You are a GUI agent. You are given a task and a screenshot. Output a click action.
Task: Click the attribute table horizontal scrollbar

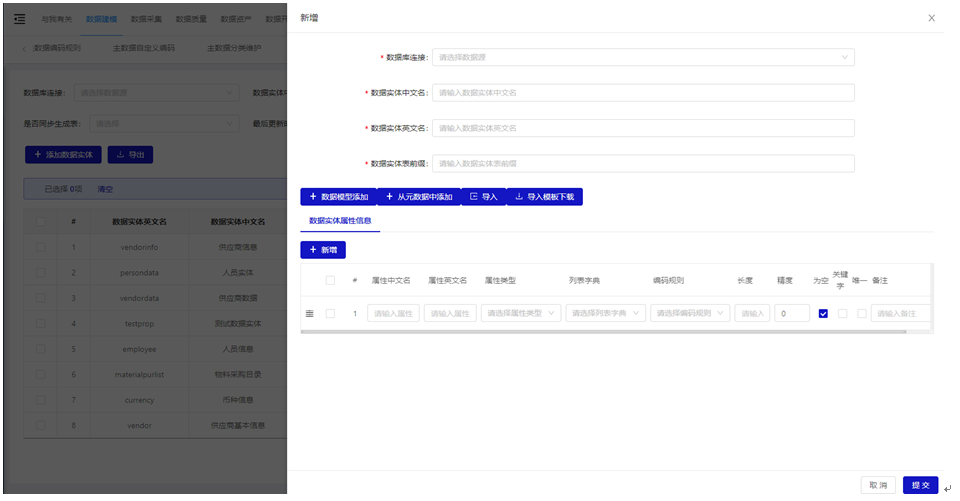[603, 331]
